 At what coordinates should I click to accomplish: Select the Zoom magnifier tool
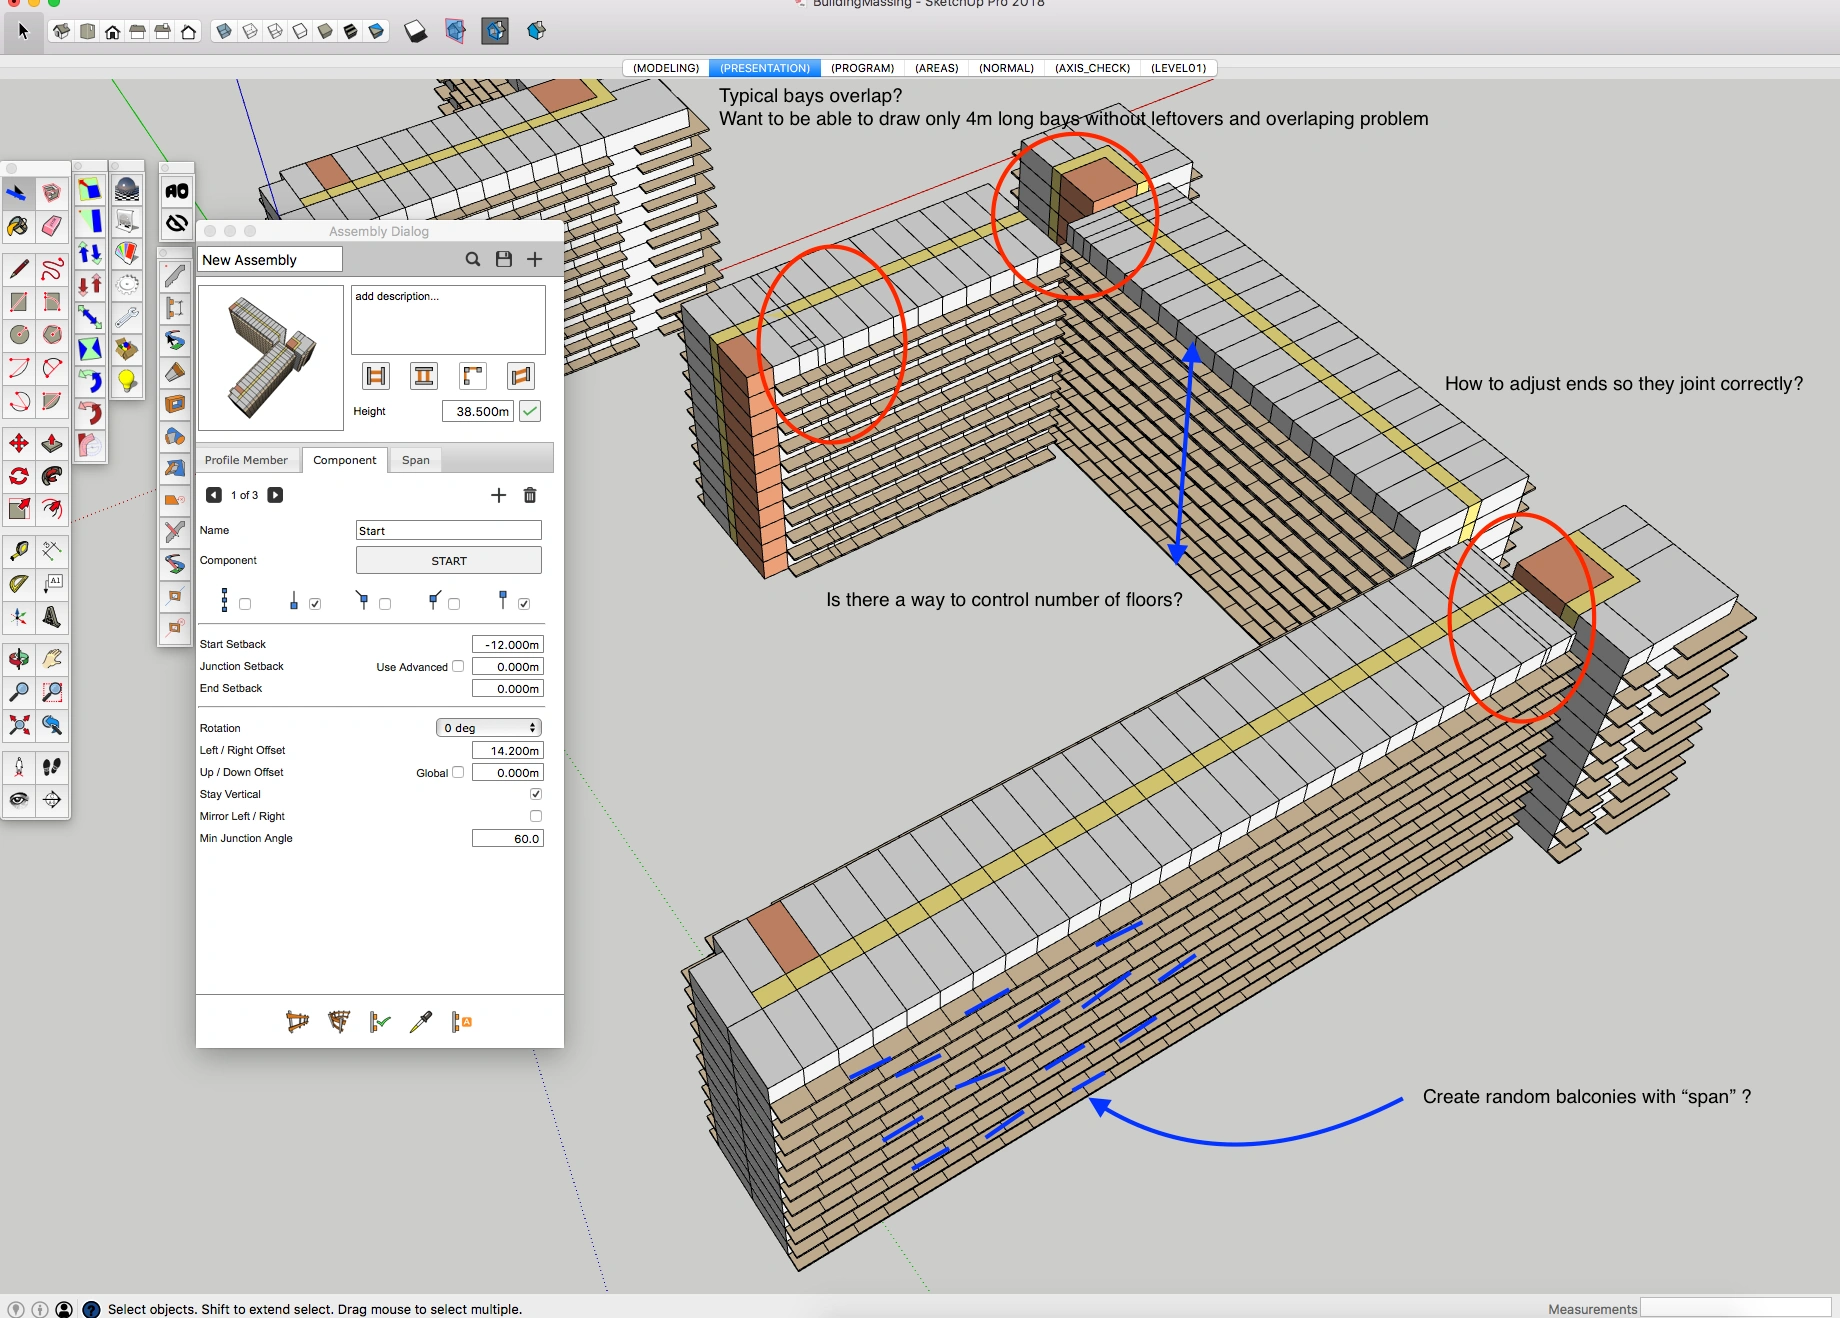(x=18, y=692)
